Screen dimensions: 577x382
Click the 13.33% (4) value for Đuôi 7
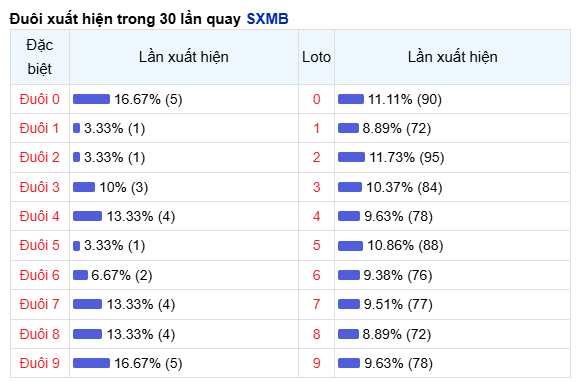pos(141,305)
